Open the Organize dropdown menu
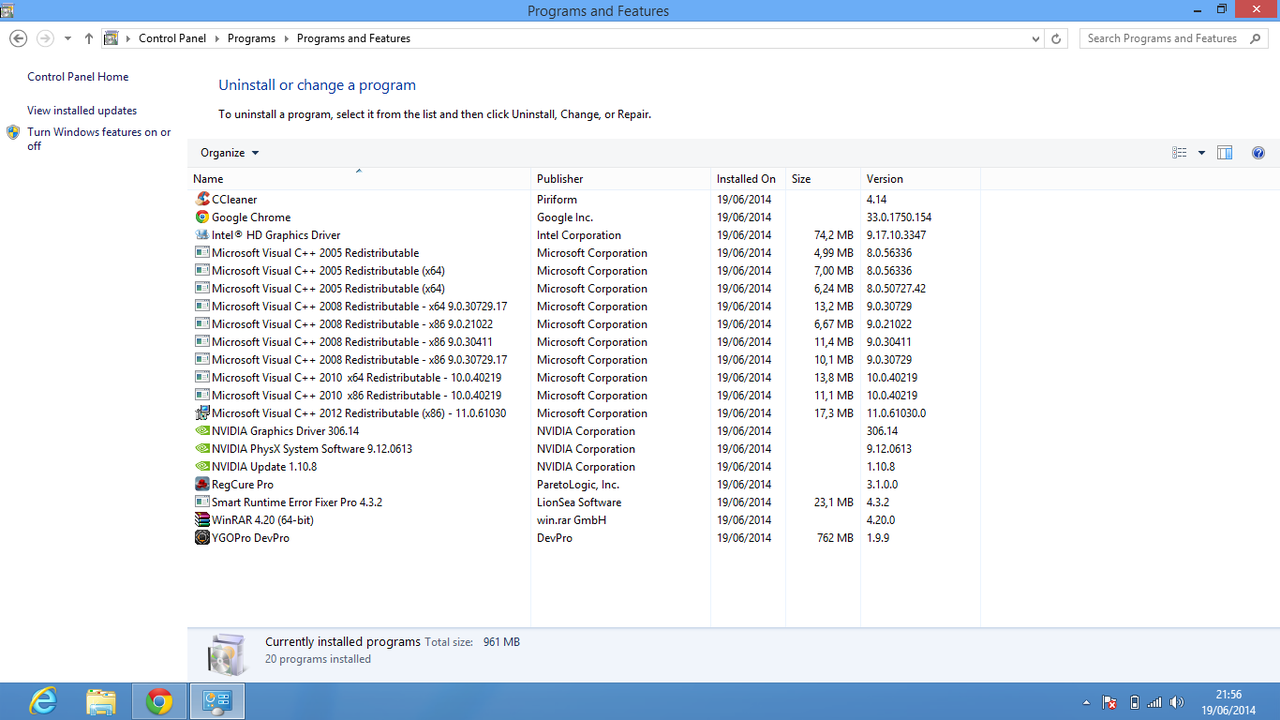This screenshot has width=1280, height=720. [229, 153]
